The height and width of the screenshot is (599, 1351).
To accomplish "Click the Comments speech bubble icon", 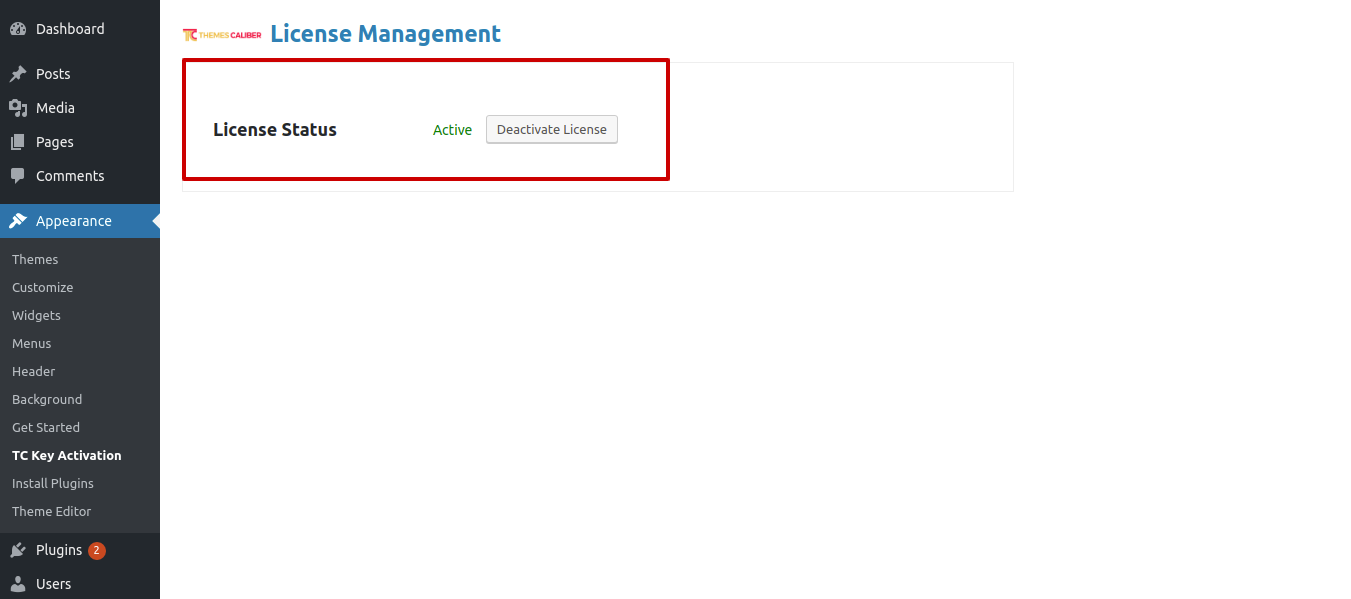I will [x=18, y=176].
